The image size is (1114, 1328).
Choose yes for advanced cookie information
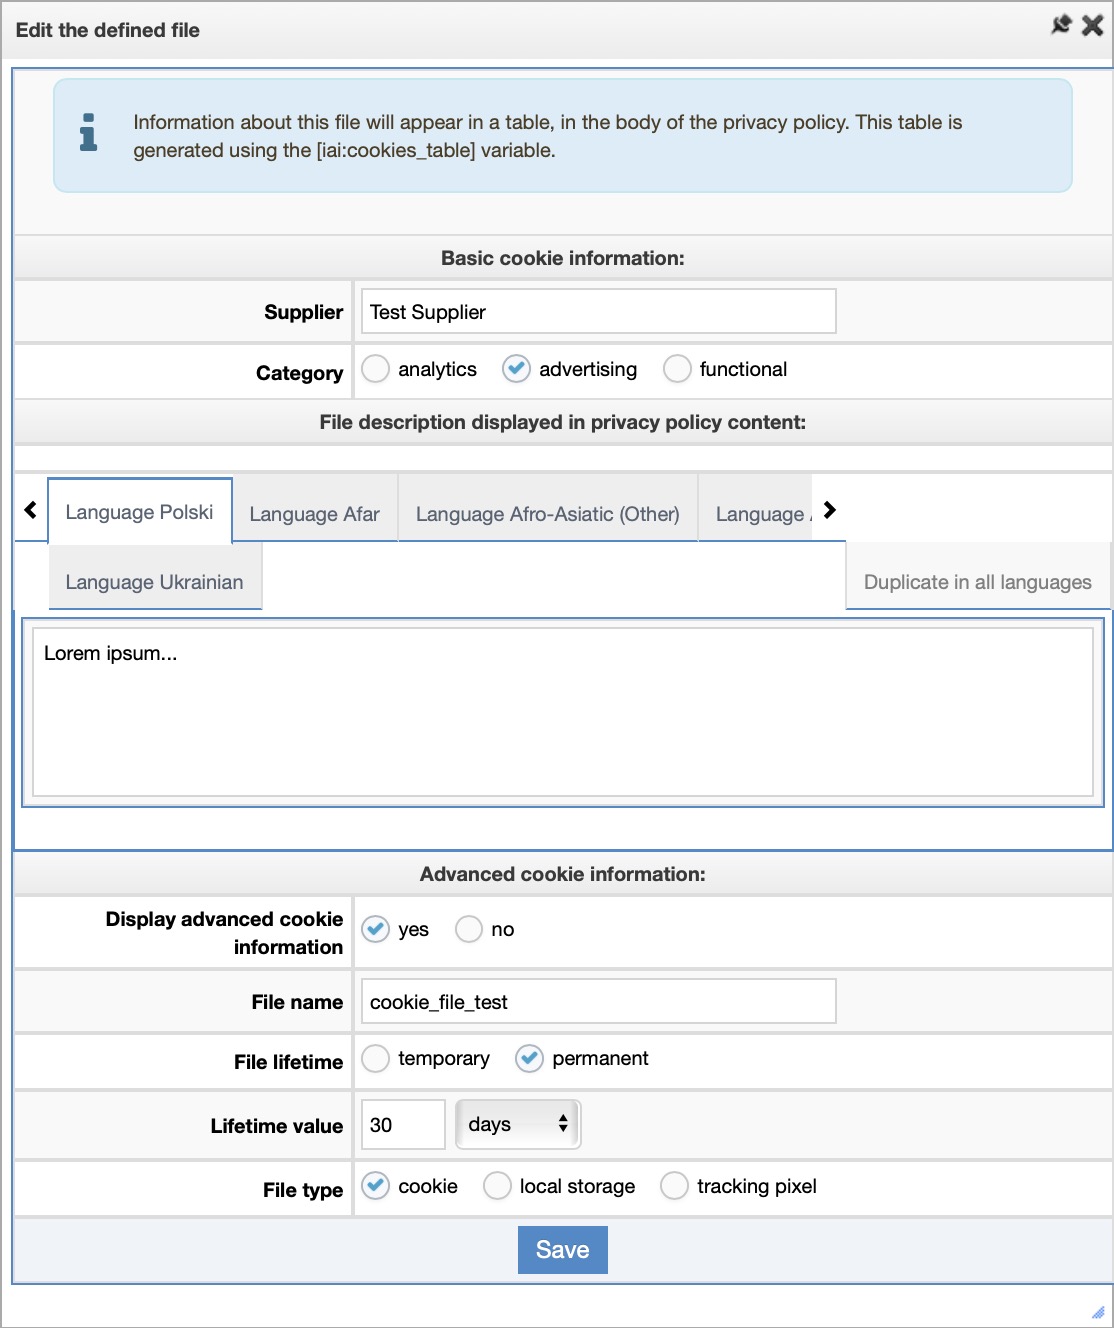pos(375,929)
